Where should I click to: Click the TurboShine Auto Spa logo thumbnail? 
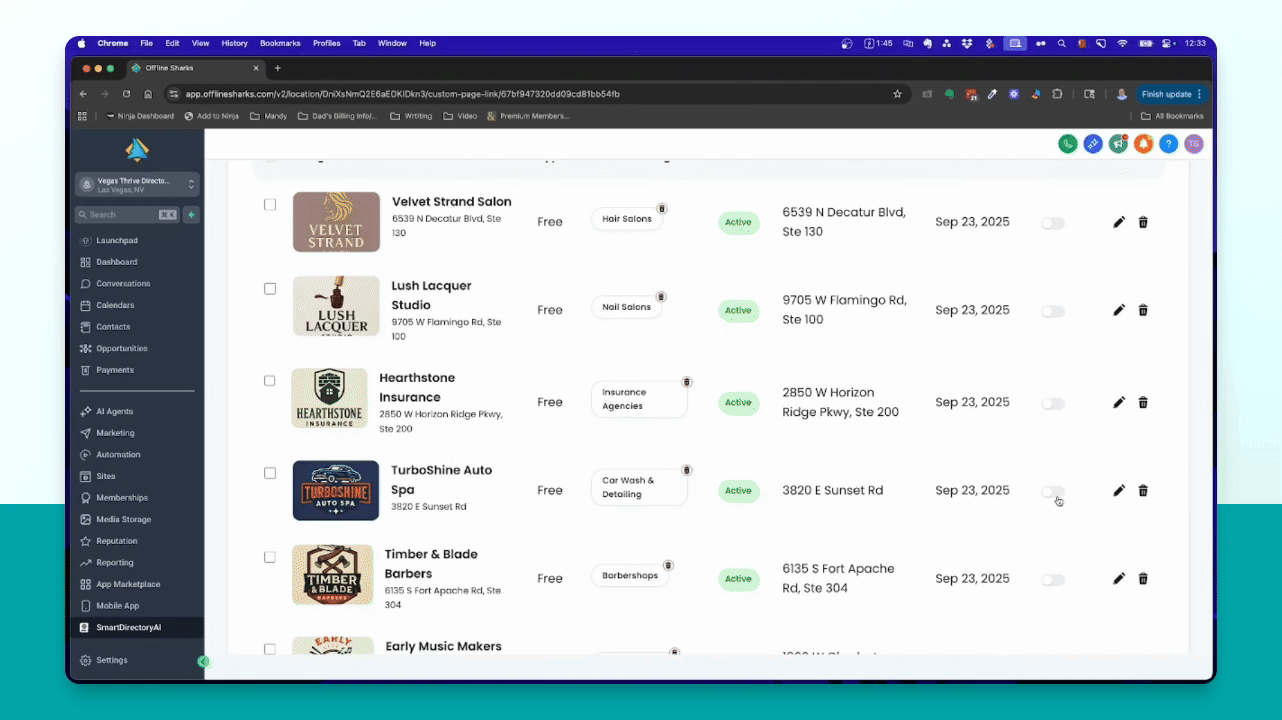[x=336, y=490]
